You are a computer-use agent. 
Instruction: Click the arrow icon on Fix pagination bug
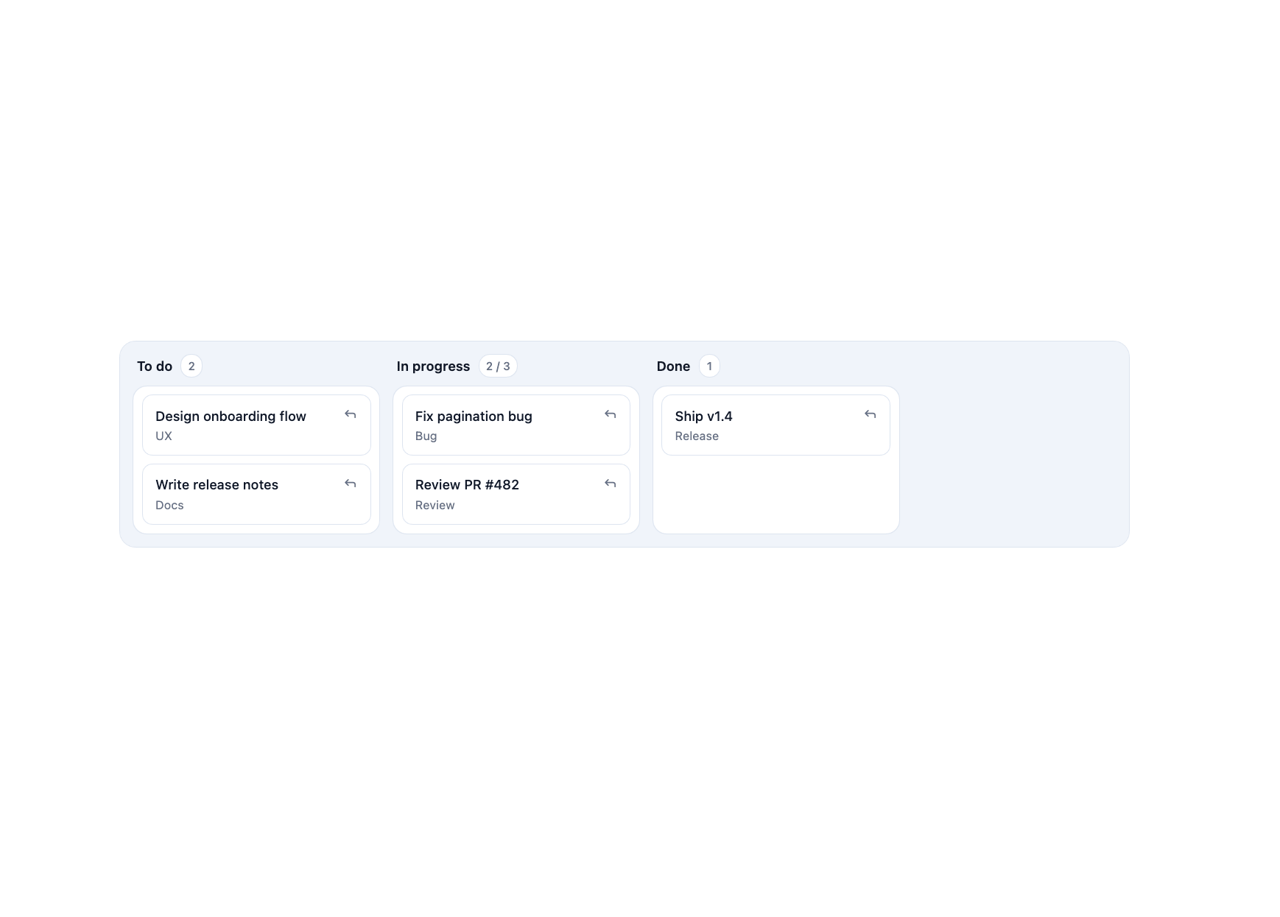coord(610,414)
